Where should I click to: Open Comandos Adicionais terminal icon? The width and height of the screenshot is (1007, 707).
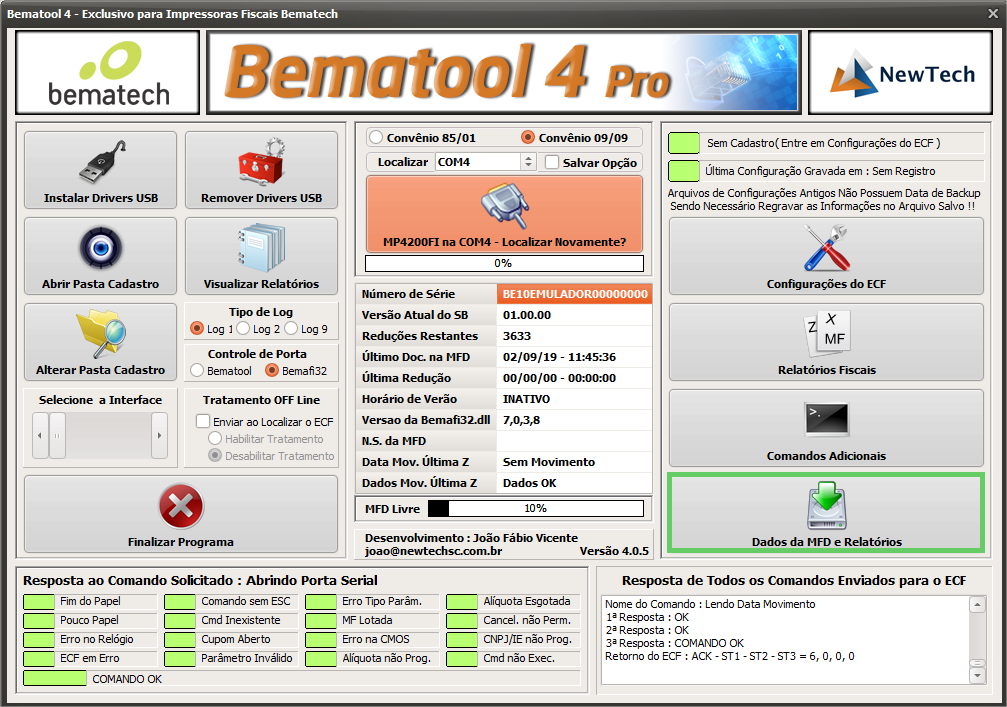pyautogui.click(x=827, y=419)
